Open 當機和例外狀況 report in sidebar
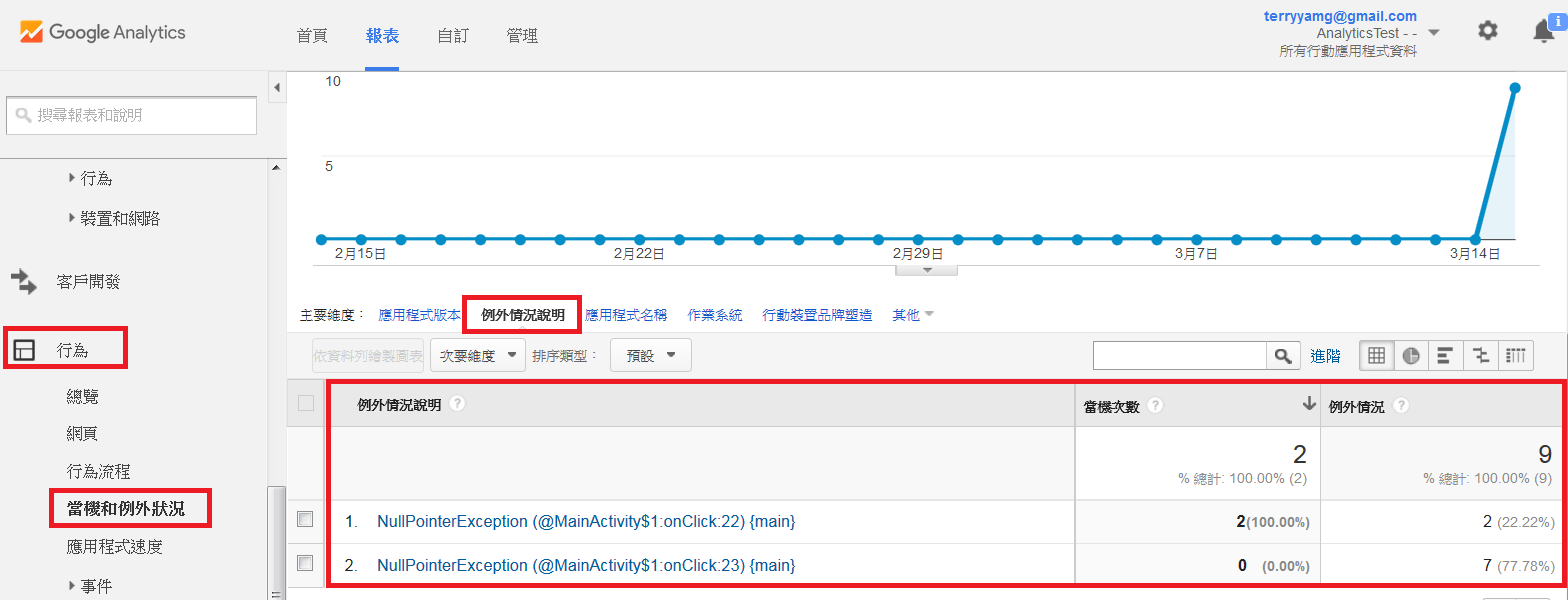Viewport: 1568px width, 600px height. (125, 509)
